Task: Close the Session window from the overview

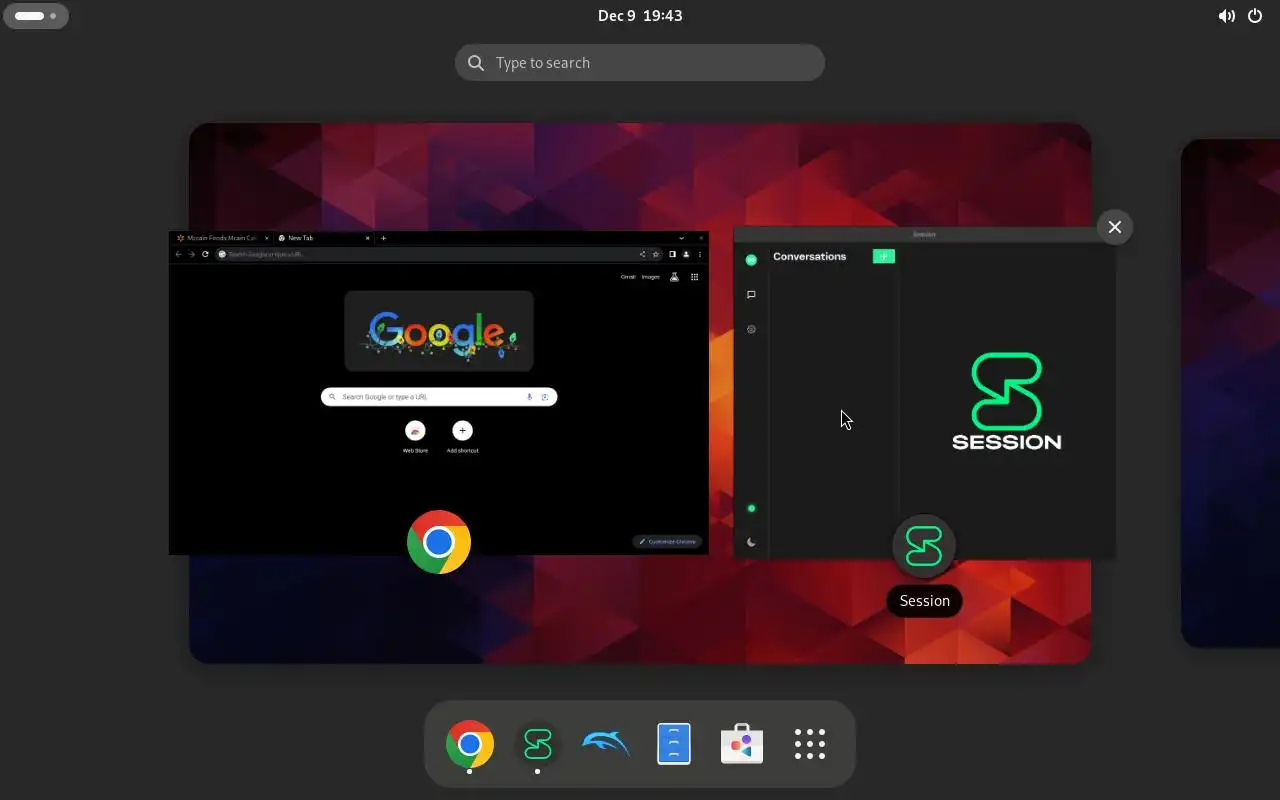Action: [1115, 227]
